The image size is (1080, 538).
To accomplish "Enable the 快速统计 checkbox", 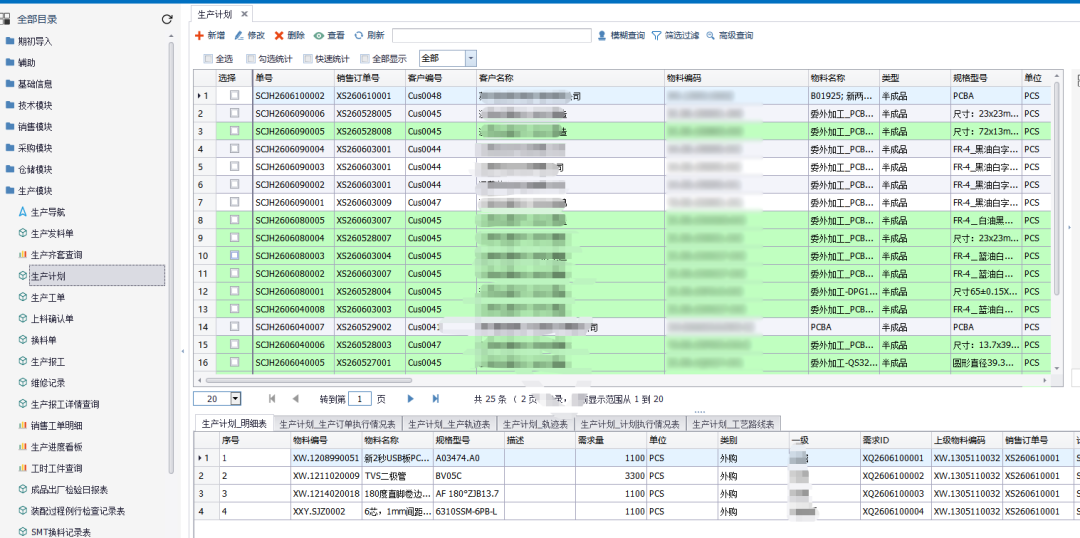I will (x=309, y=59).
